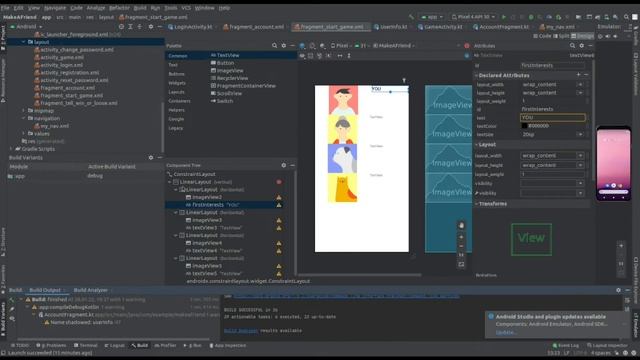Click the design surface layers icon
The image size is (640, 360).
click(302, 46)
